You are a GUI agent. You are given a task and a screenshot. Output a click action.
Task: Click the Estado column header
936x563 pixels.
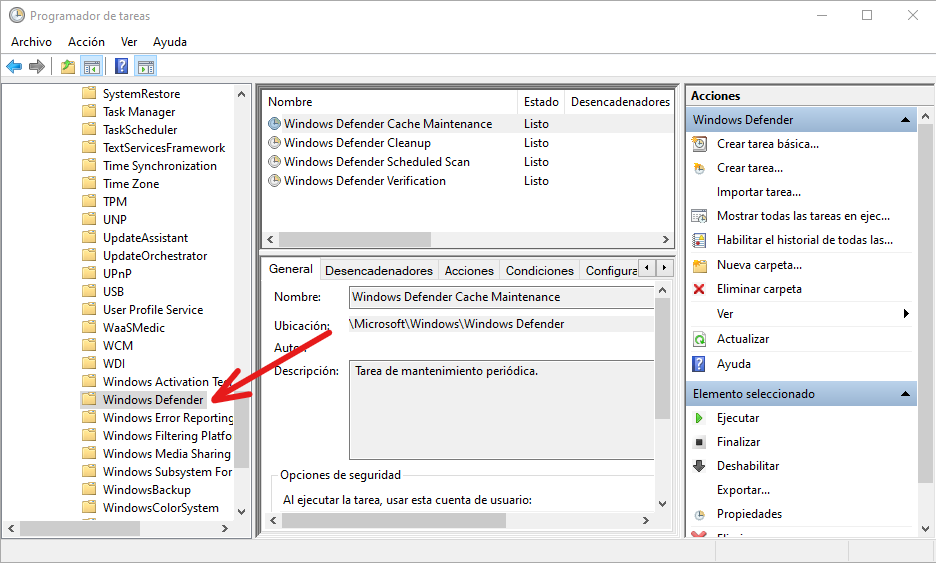[x=541, y=102]
